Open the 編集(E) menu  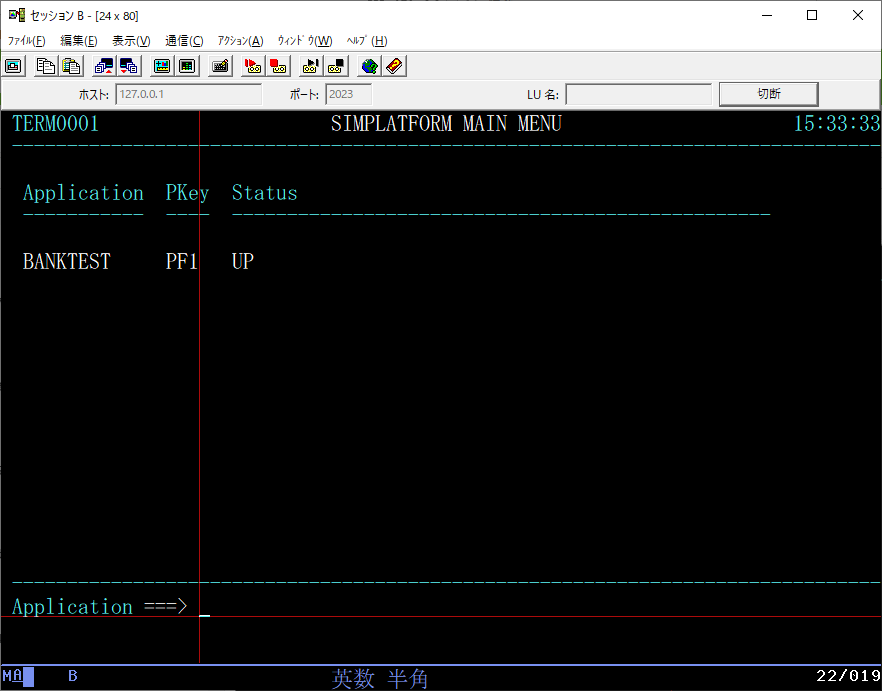(x=79, y=41)
